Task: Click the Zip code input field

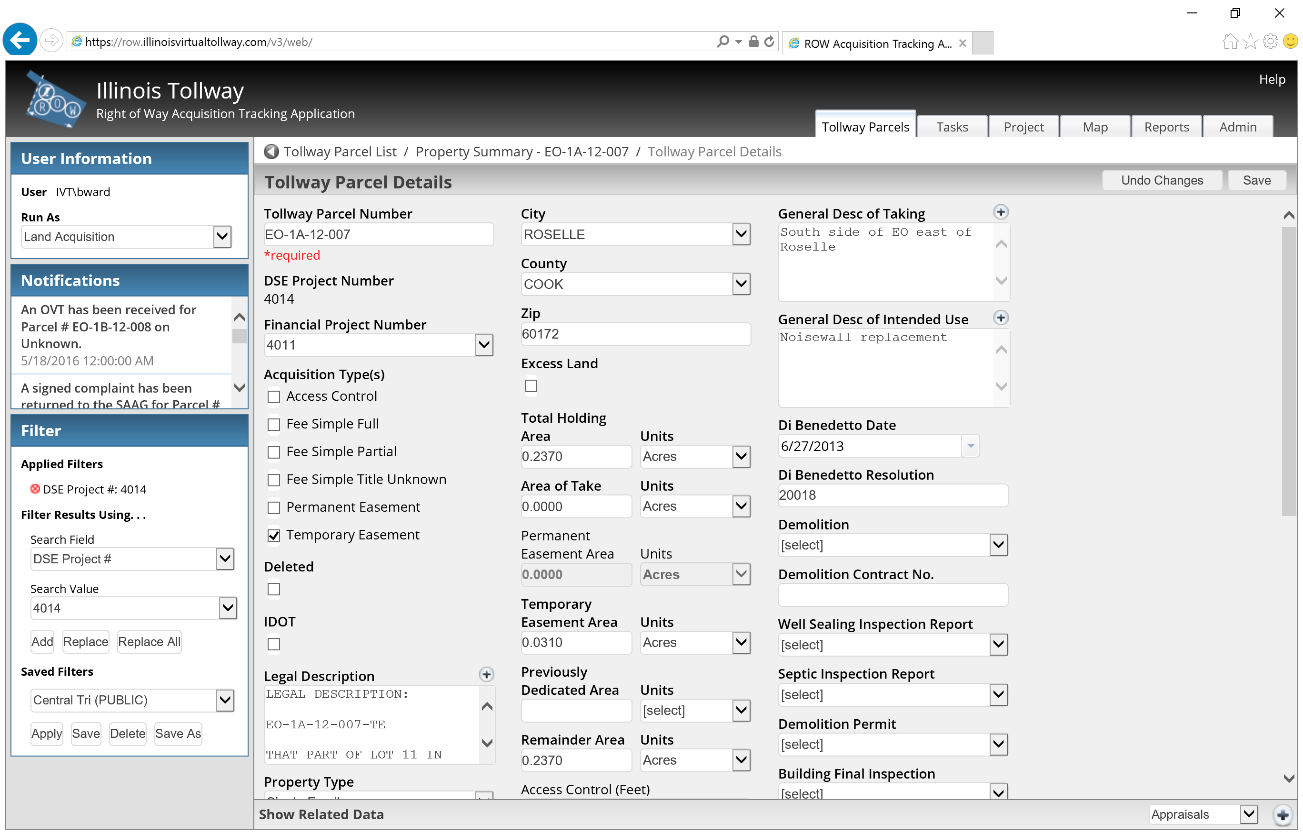Action: [x=635, y=334]
